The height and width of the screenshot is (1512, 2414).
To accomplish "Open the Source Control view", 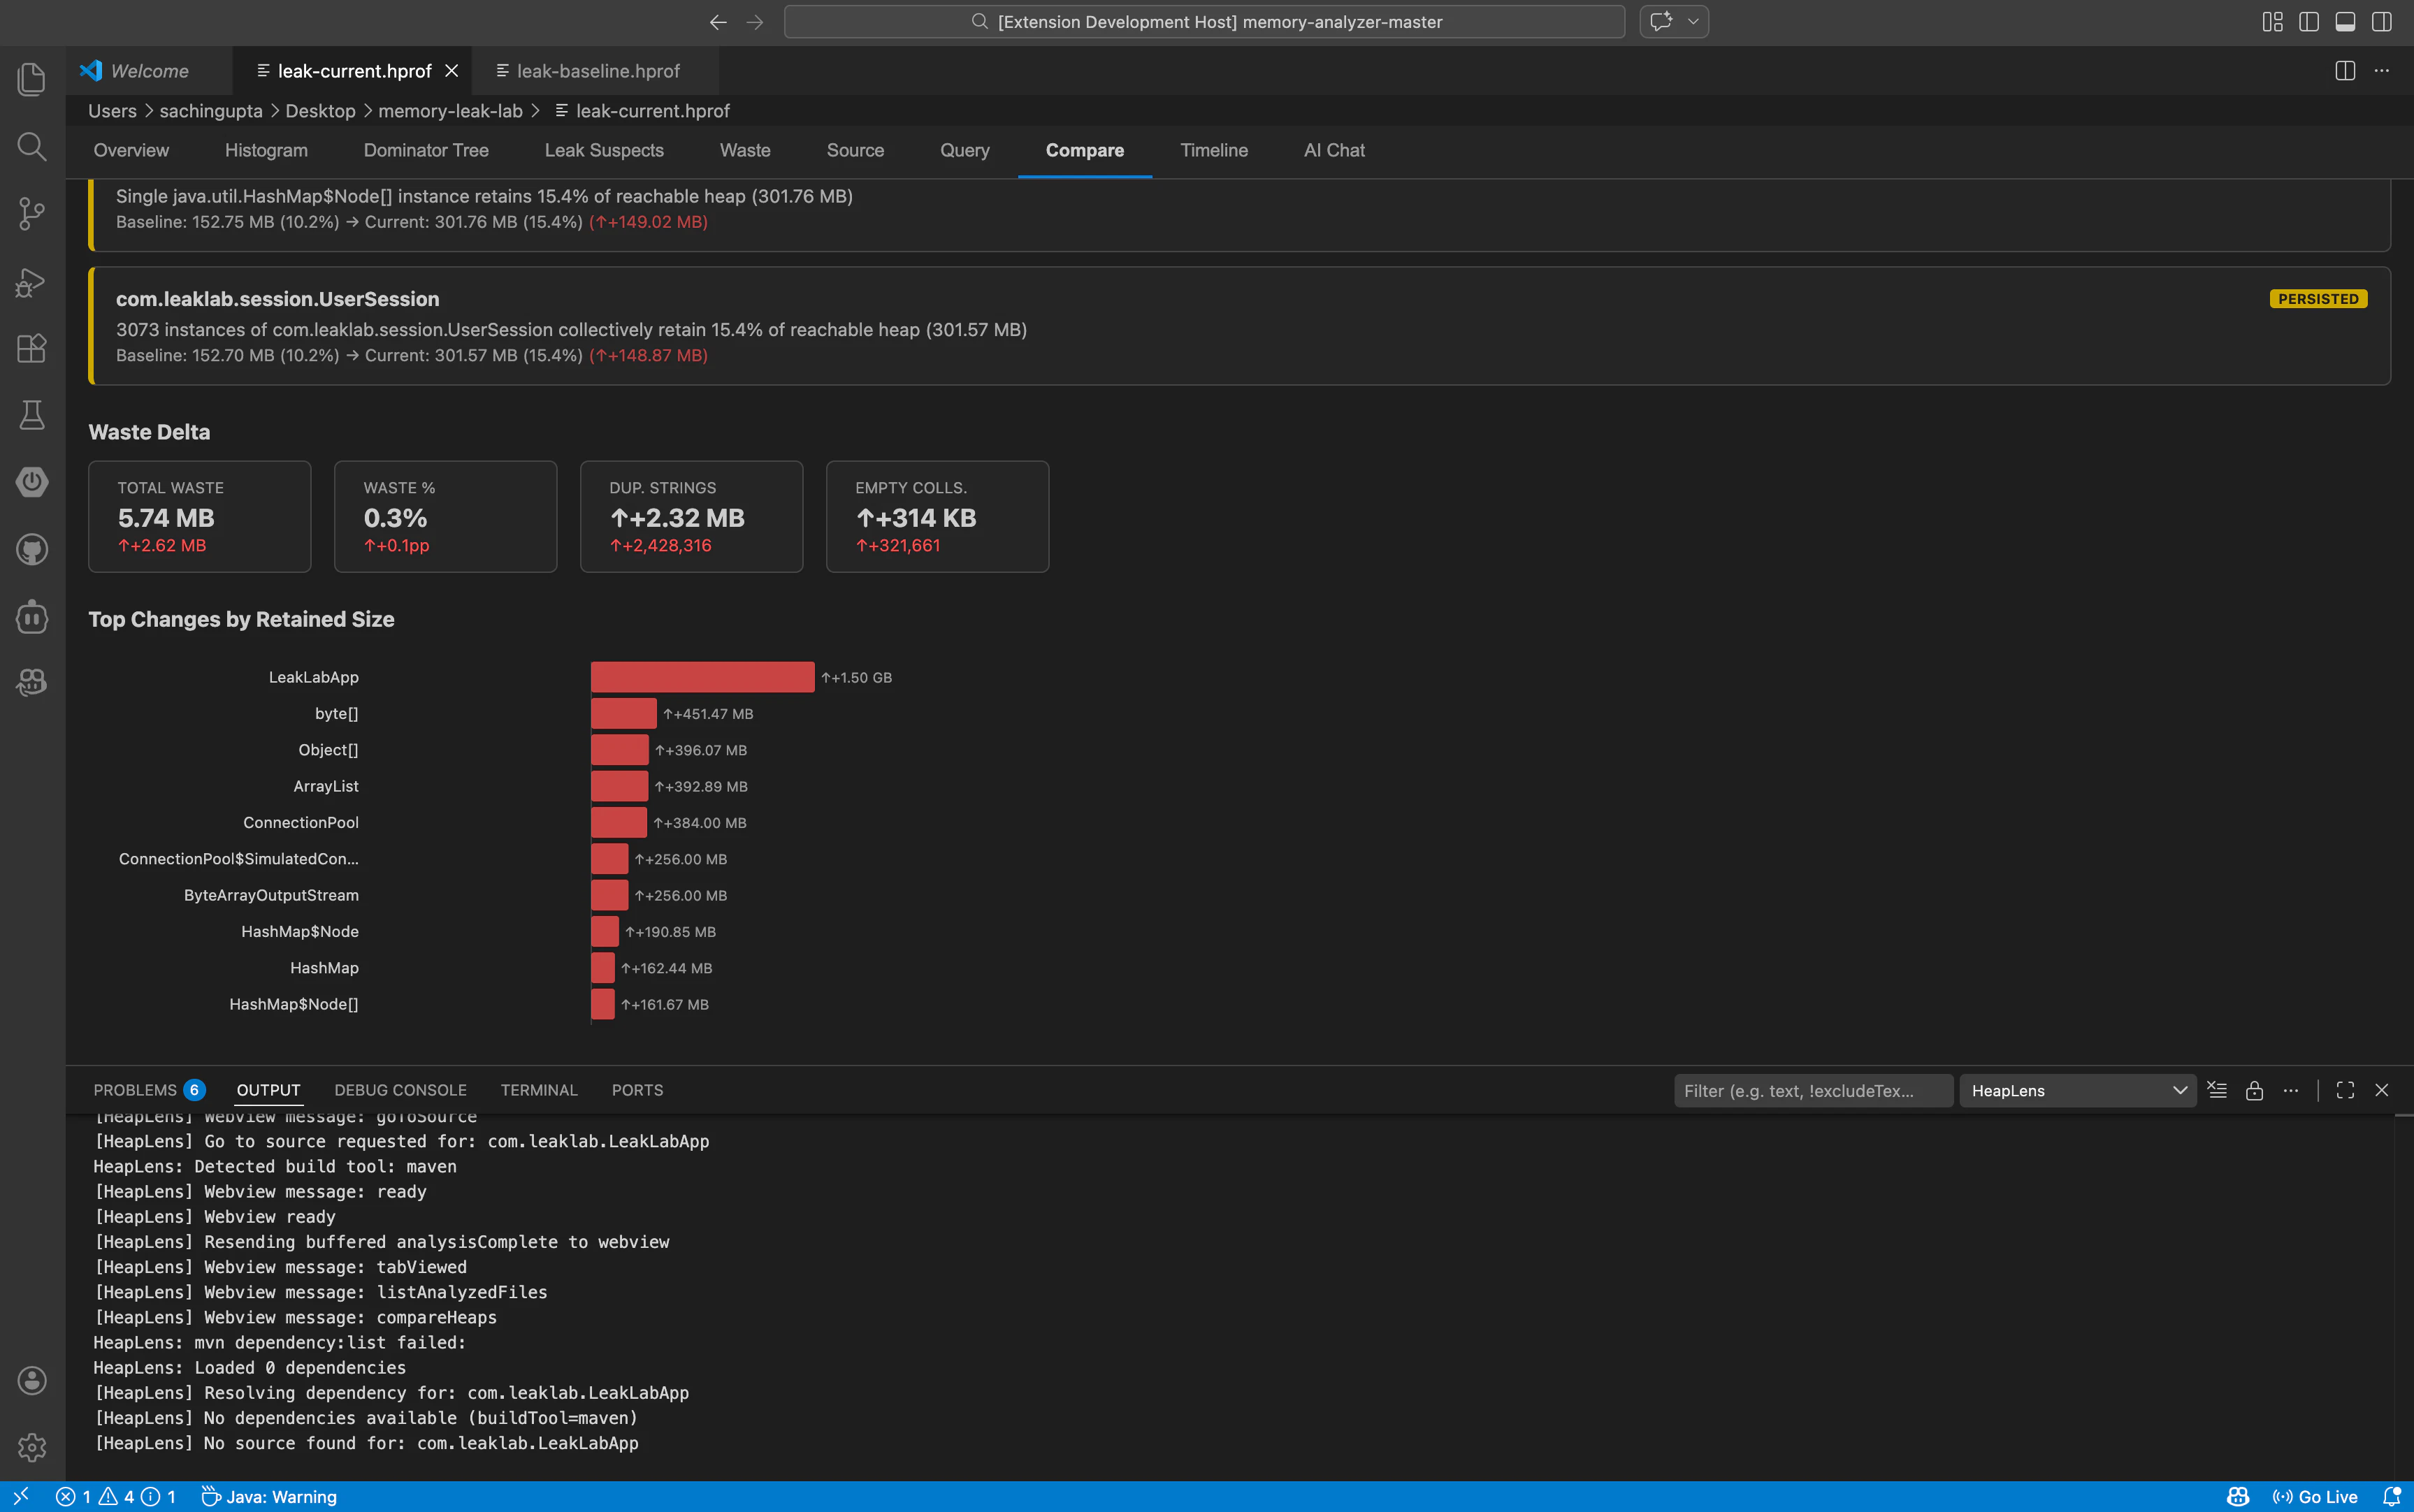I will pos(31,213).
